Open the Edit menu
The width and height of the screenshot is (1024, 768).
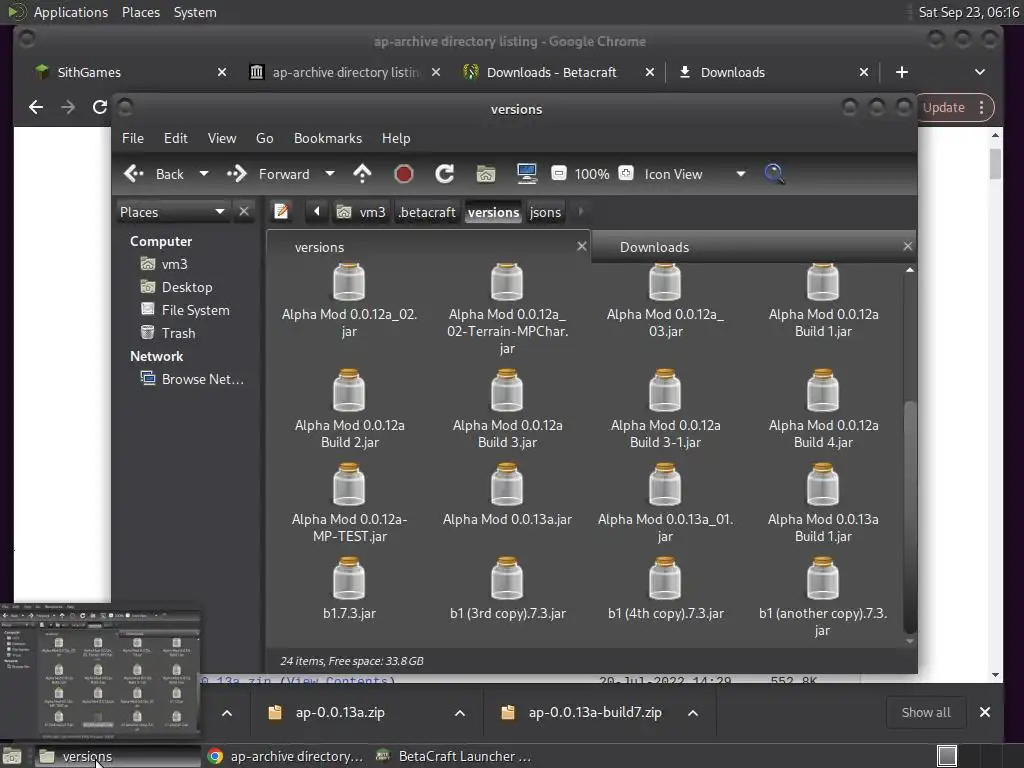point(175,138)
